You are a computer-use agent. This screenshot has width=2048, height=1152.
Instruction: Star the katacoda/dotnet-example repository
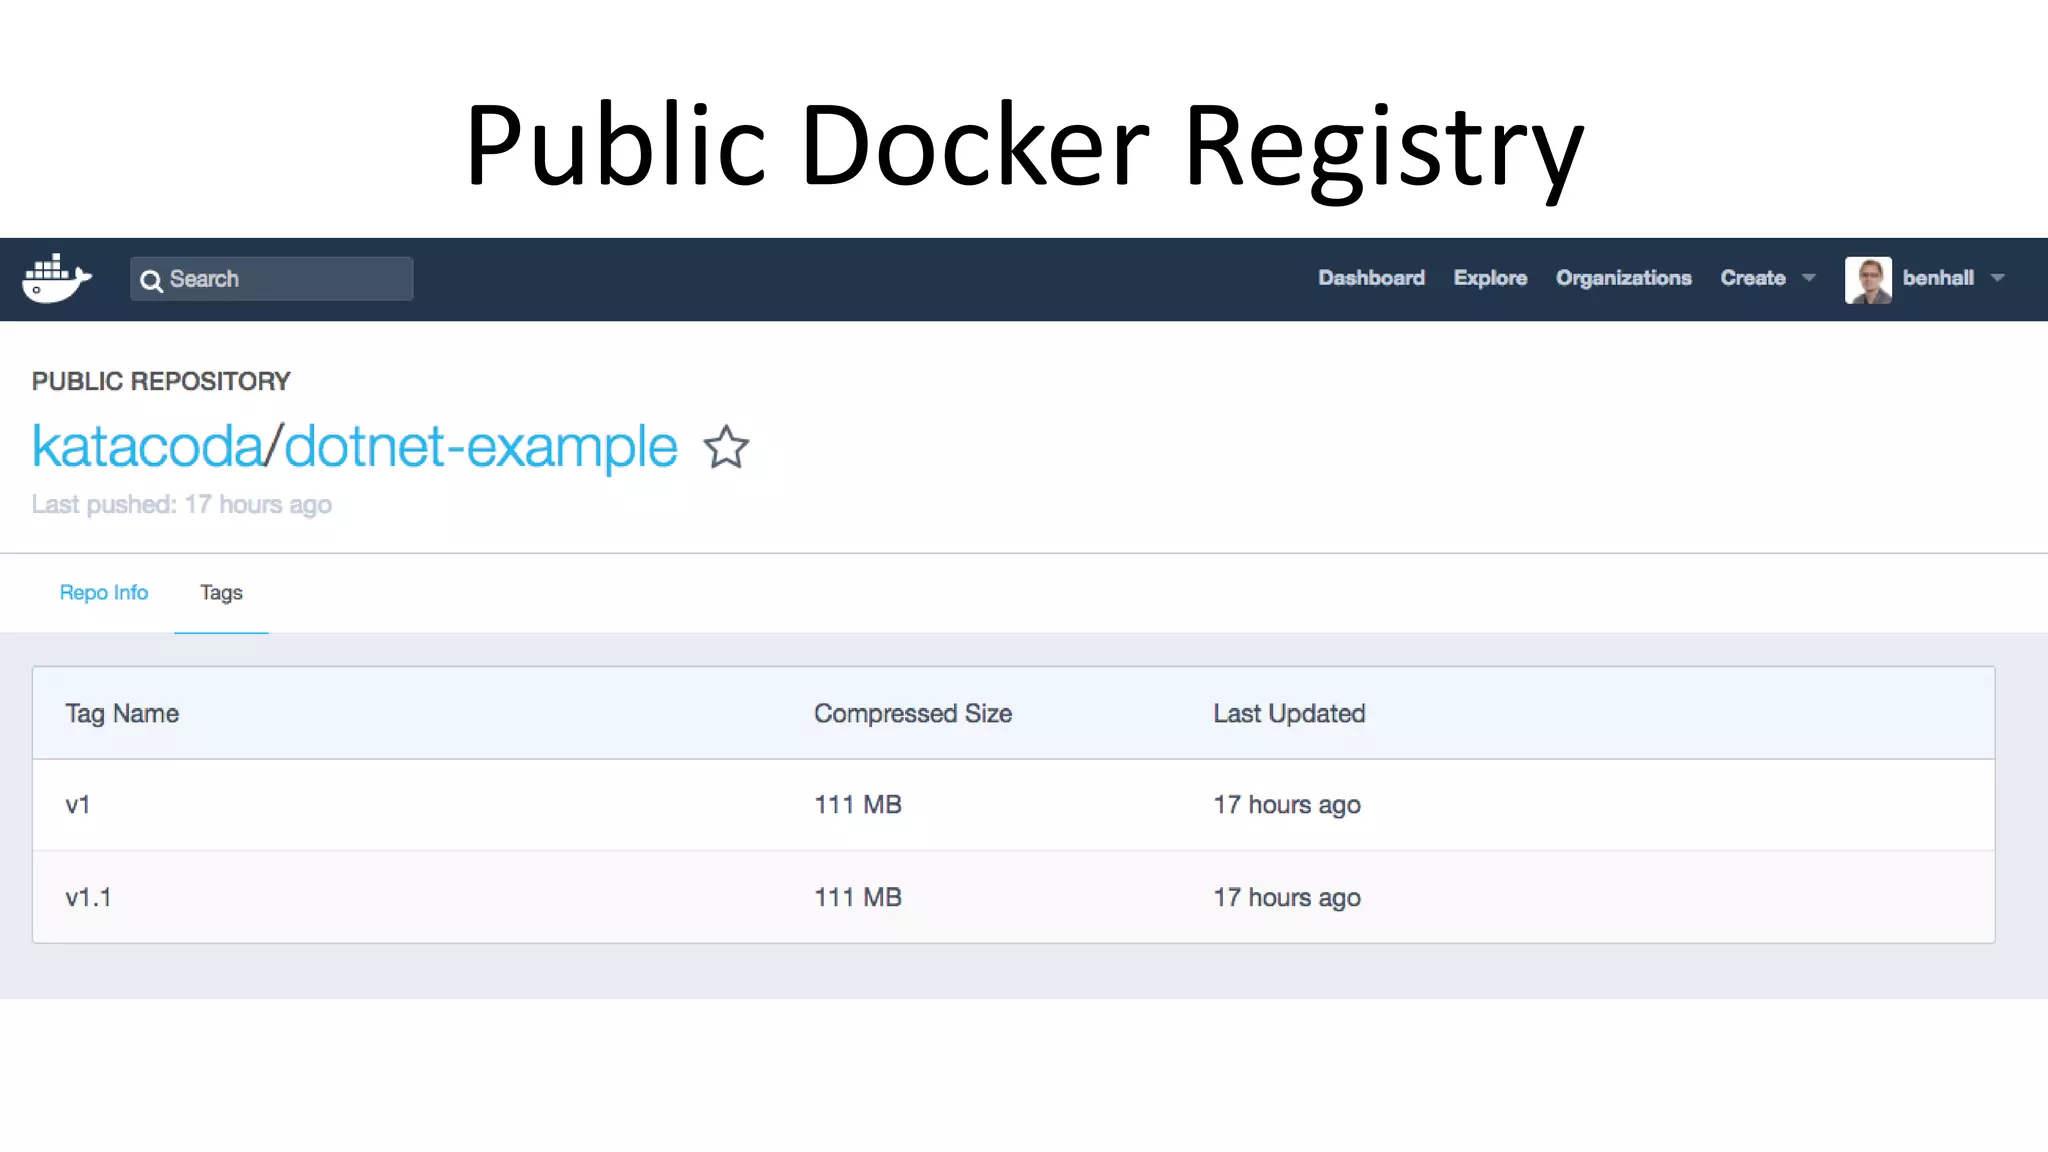(x=726, y=447)
